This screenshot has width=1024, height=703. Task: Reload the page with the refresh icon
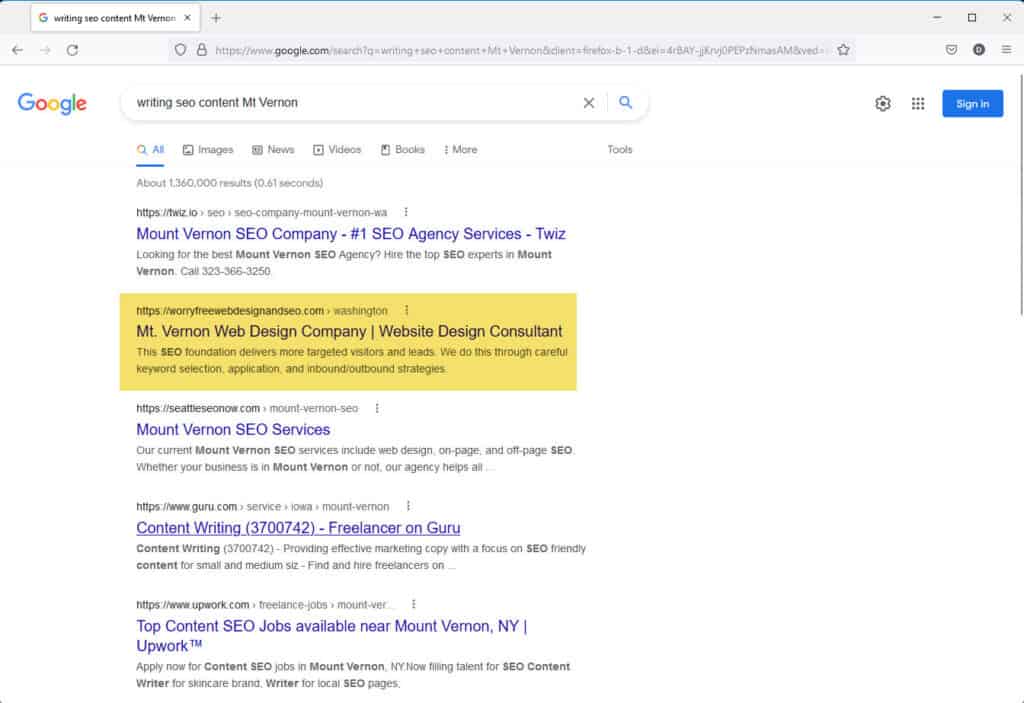72,50
